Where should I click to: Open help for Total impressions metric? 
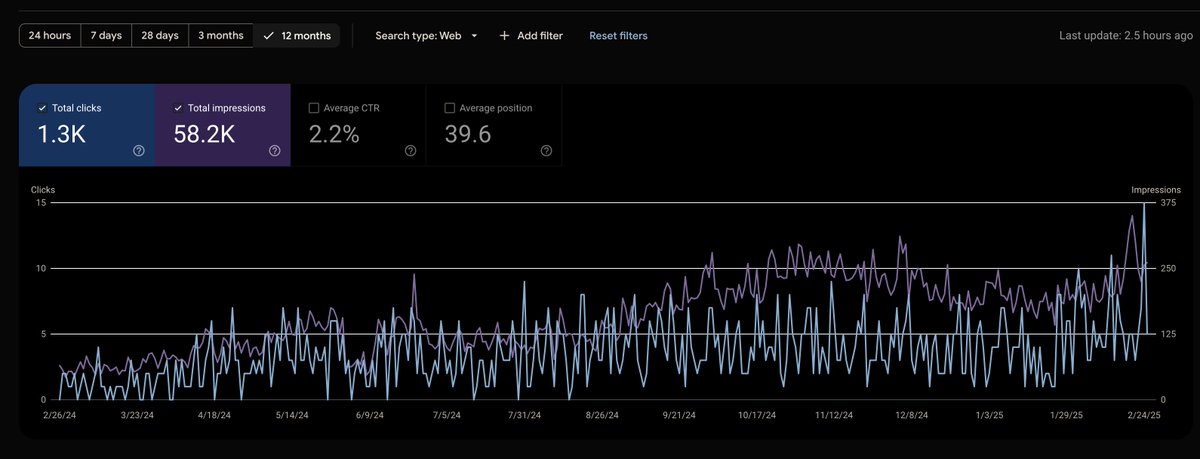coord(275,151)
